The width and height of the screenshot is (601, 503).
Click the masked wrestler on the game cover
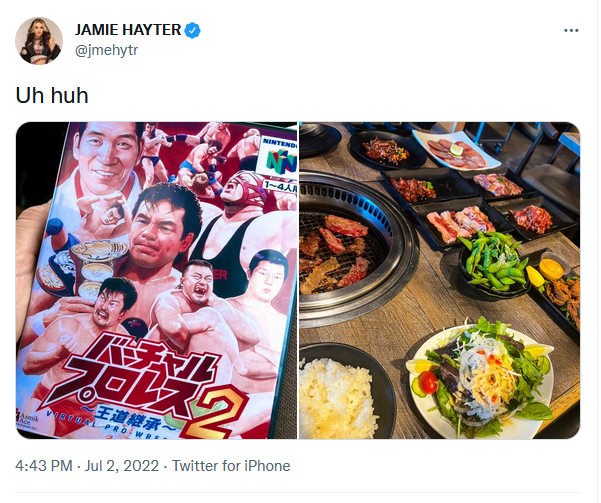[242, 196]
